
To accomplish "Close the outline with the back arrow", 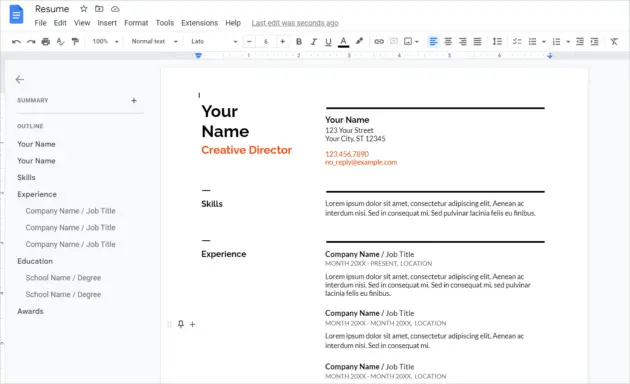I will pyautogui.click(x=20, y=80).
